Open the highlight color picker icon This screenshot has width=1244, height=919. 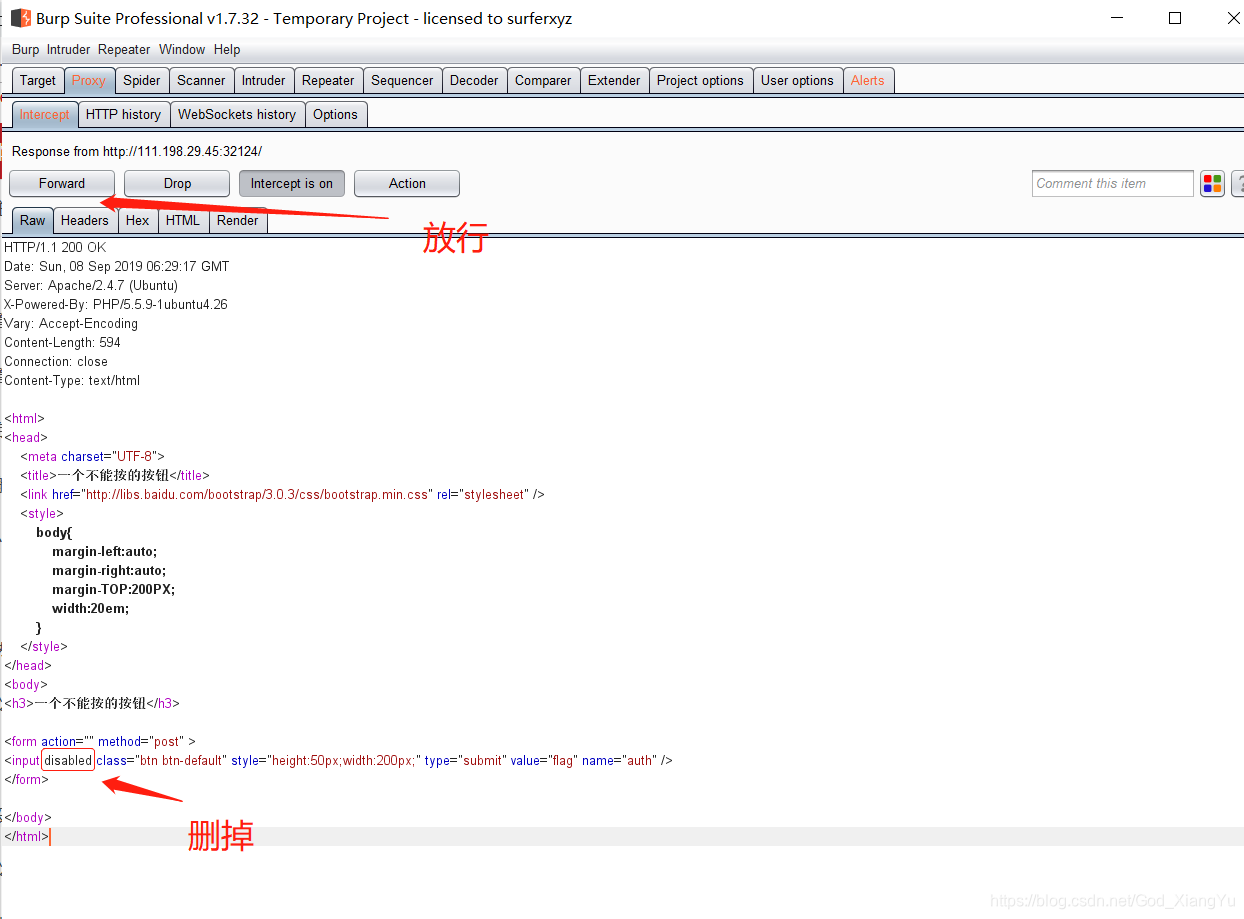tap(1212, 183)
